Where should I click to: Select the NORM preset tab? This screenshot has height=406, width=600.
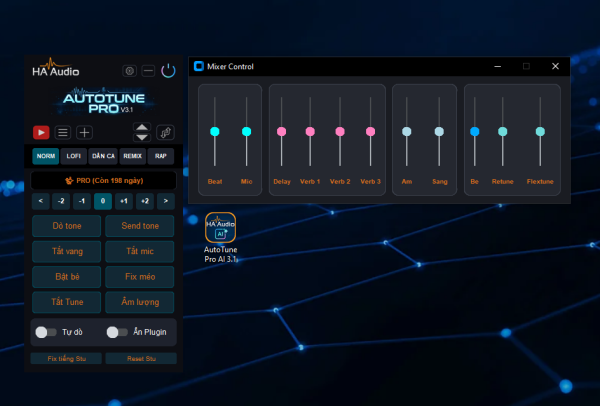coord(46,156)
